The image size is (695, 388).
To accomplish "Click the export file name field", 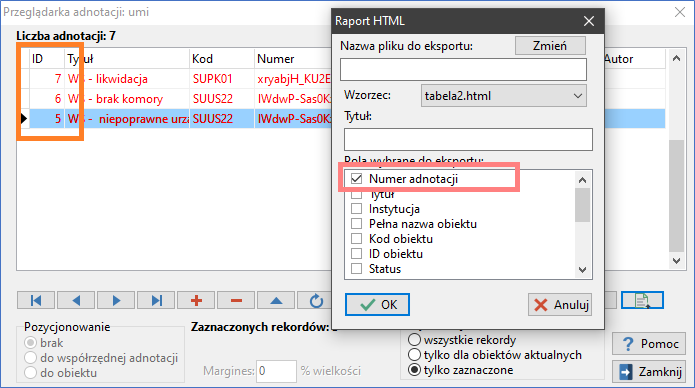I will coord(463,69).
